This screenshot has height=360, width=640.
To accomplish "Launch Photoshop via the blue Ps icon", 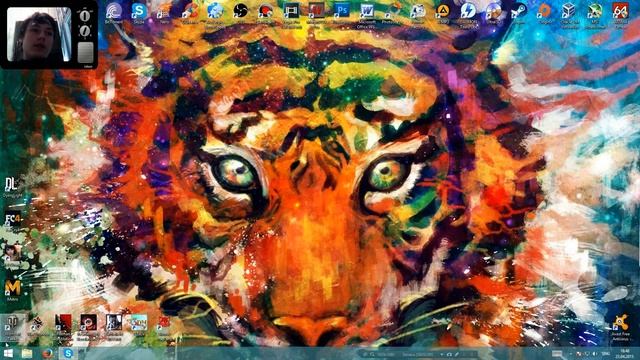I will click(x=342, y=11).
